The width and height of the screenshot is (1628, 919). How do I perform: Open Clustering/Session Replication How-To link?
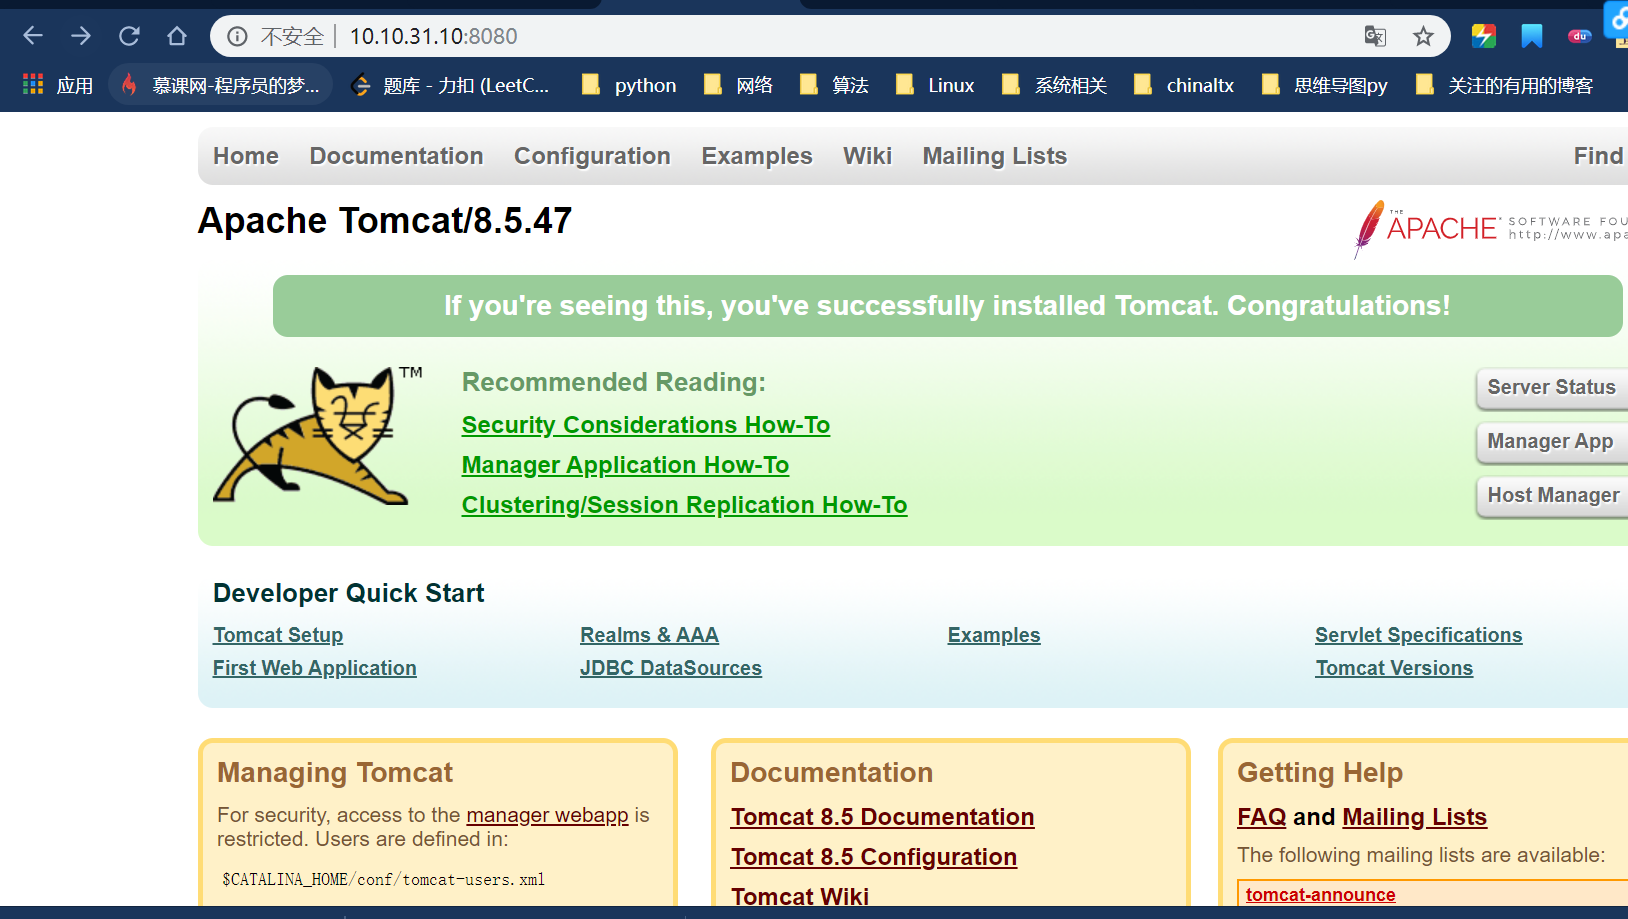point(684,505)
